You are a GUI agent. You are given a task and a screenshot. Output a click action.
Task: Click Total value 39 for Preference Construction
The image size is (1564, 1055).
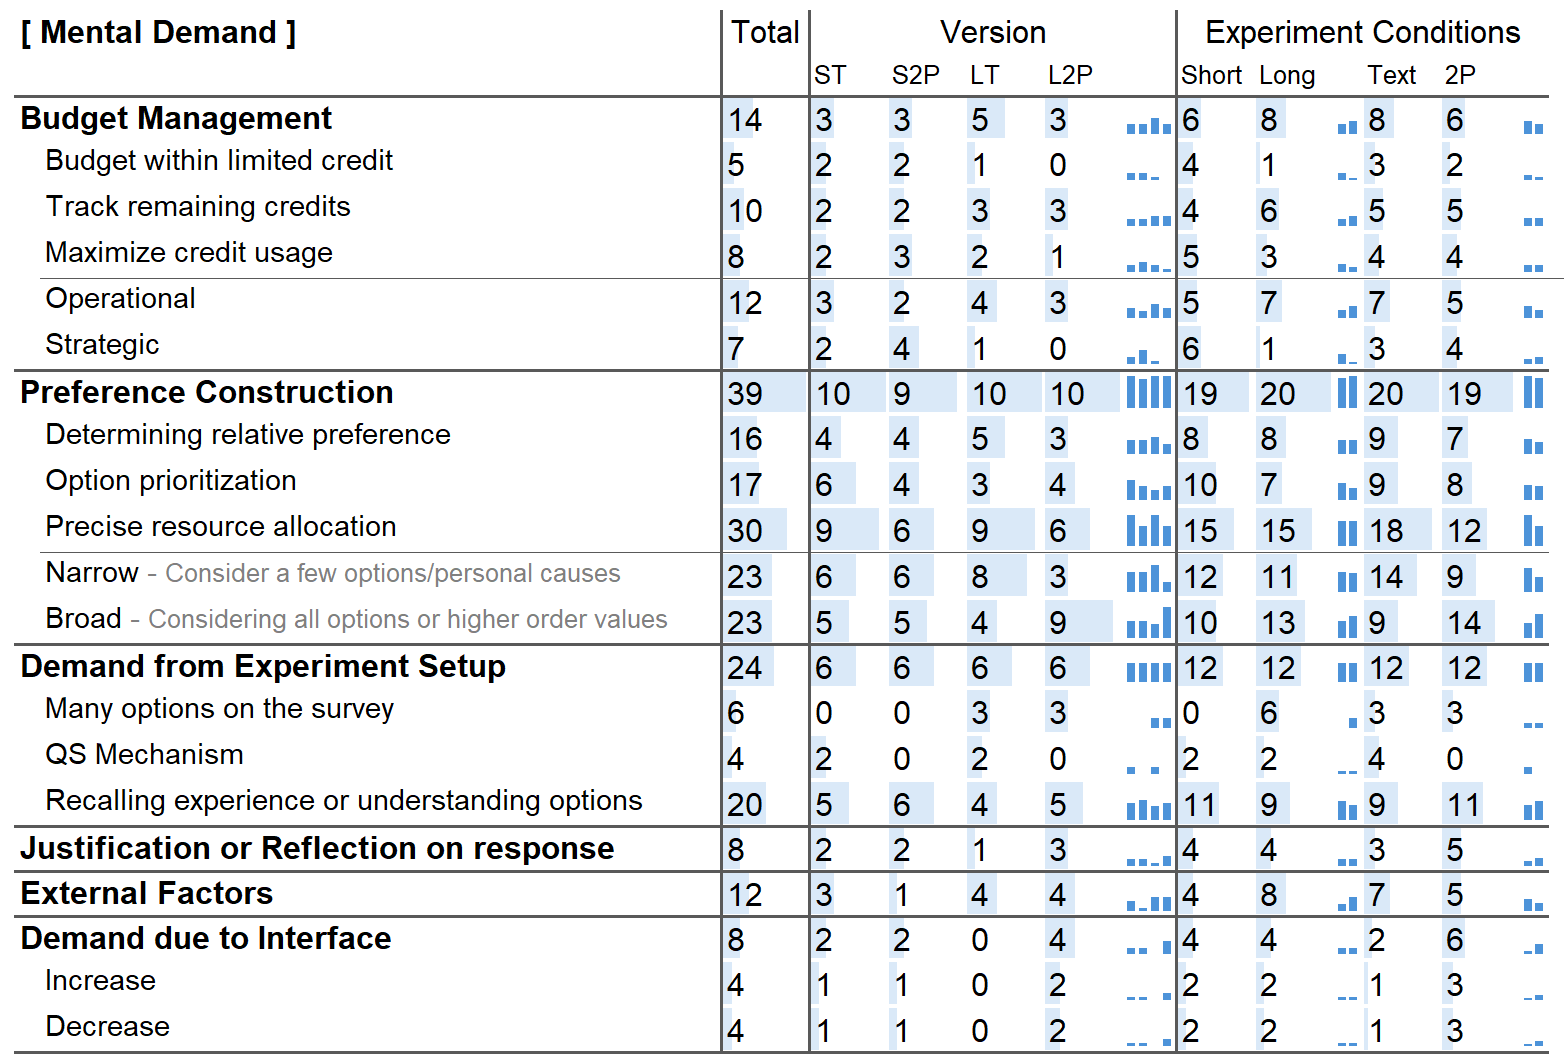[745, 393]
